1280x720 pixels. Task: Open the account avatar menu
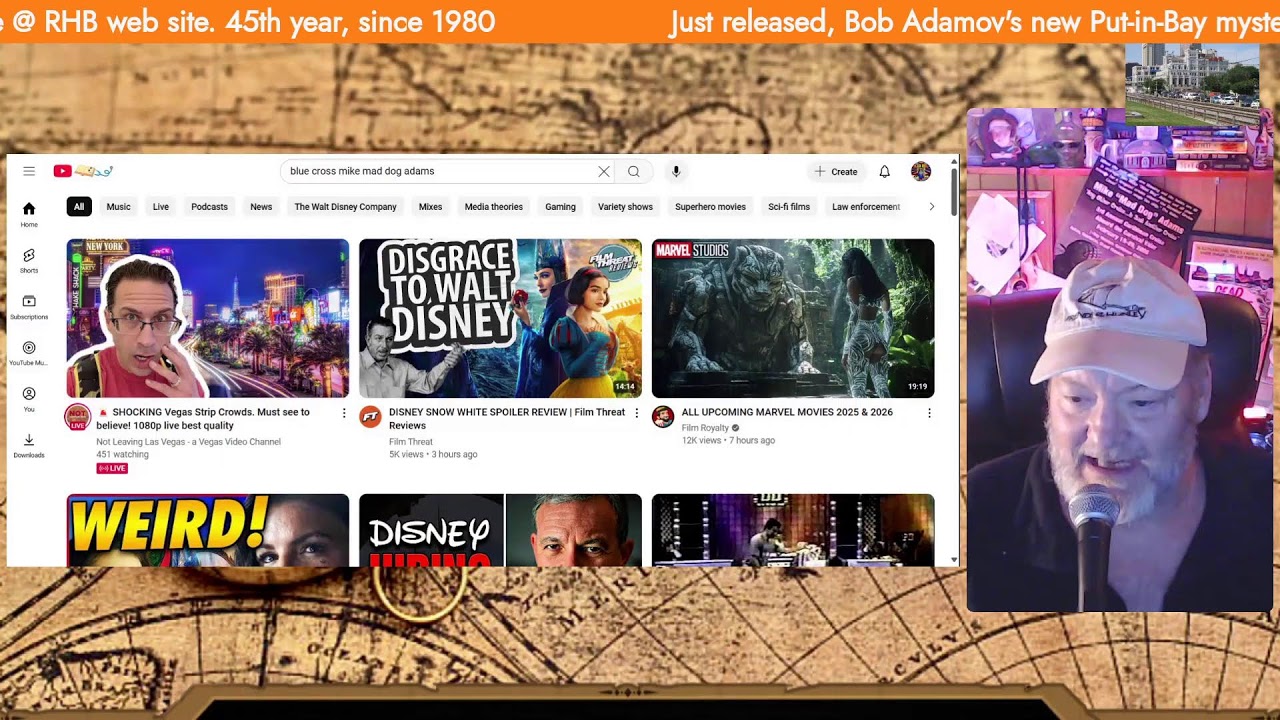921,172
